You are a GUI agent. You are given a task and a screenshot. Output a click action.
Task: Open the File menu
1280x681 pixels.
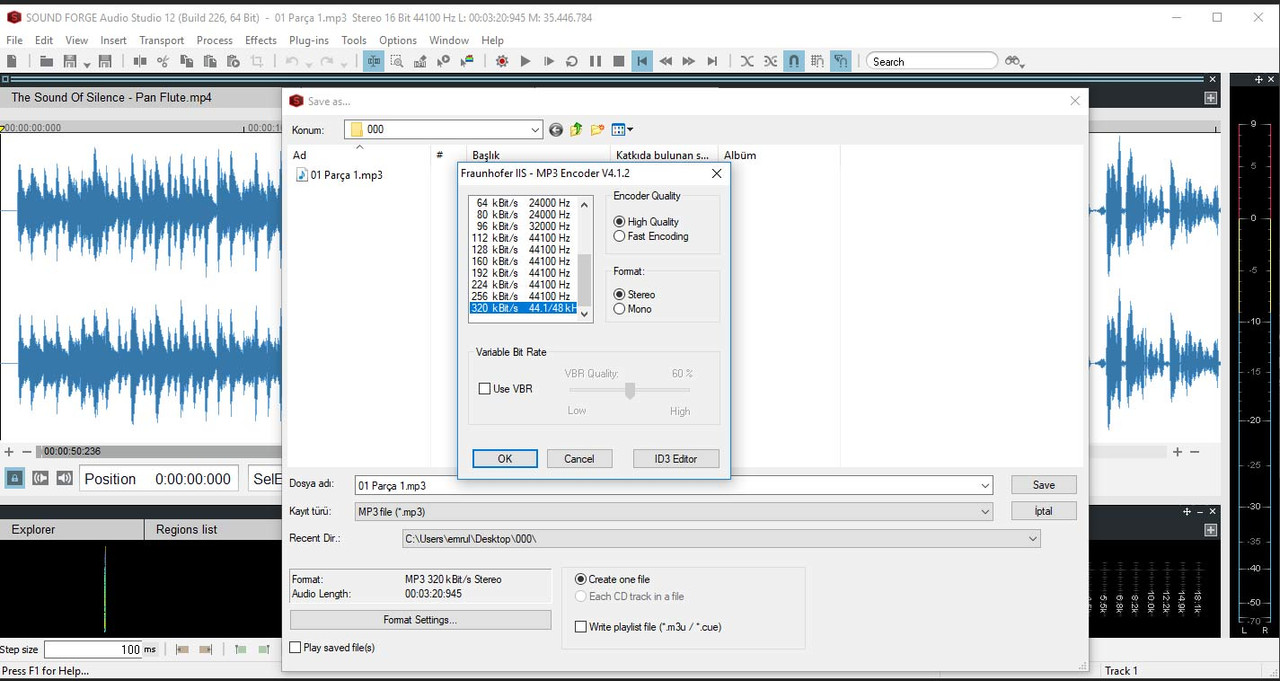15,40
